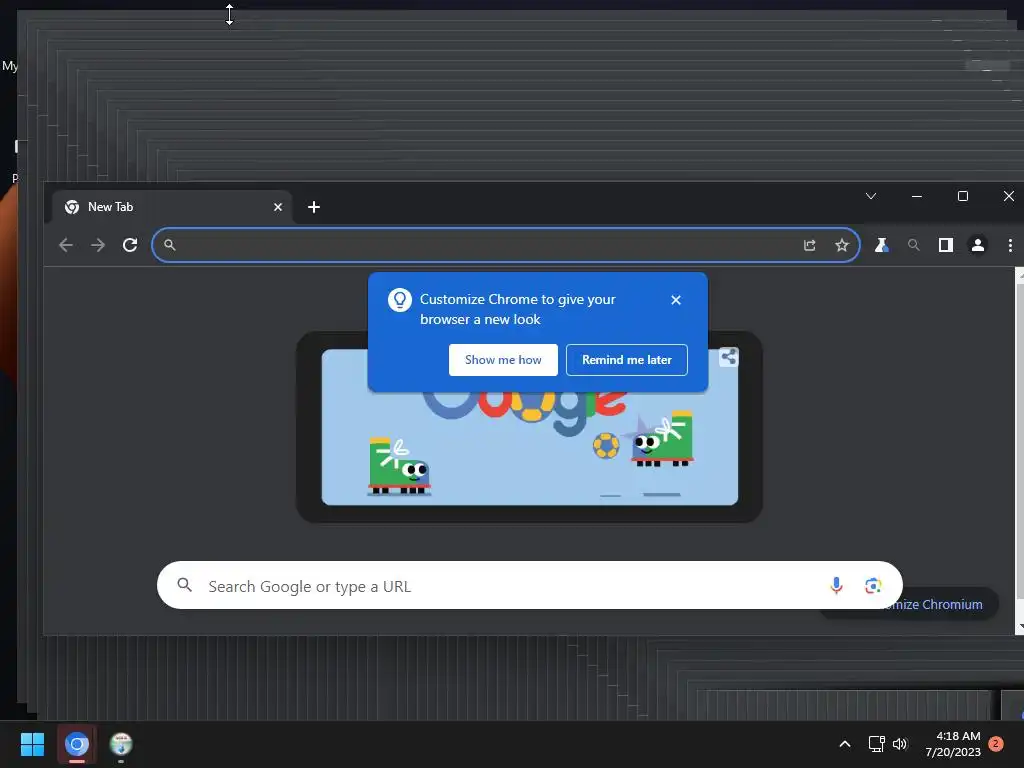The image size is (1024, 768).
Task: Close the New Tab tab
Action: (278, 207)
